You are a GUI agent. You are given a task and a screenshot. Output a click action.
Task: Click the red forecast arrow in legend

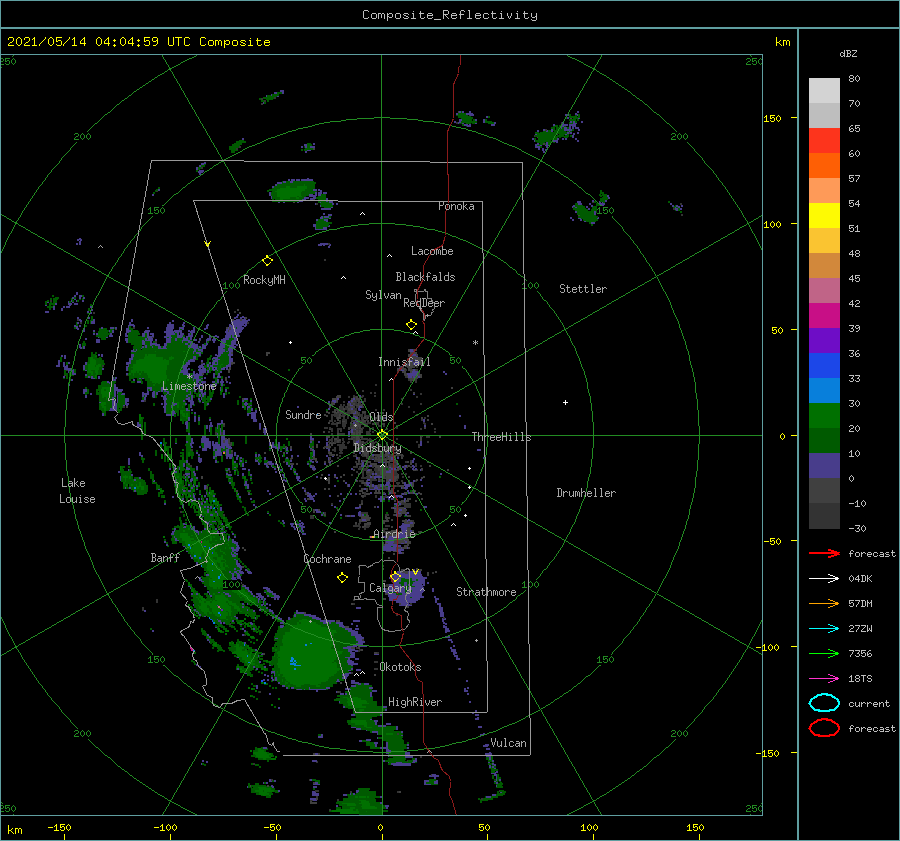click(824, 553)
